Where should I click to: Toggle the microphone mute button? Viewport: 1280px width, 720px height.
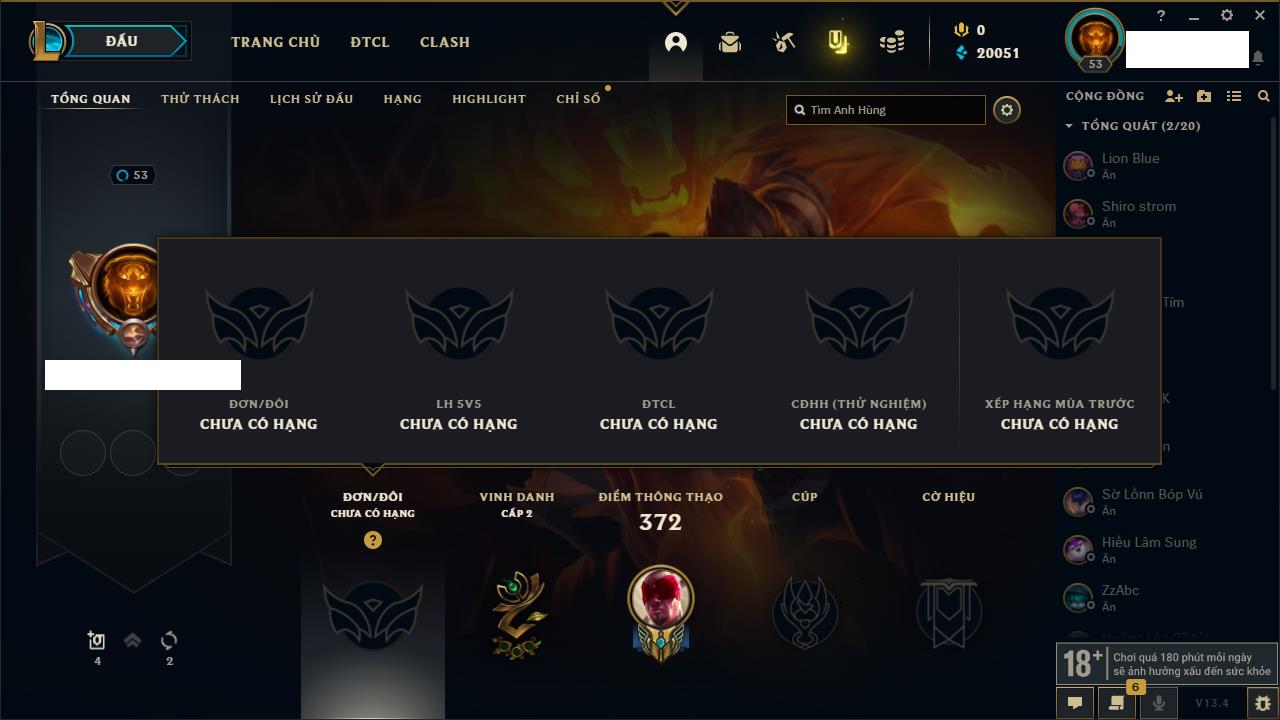point(1158,703)
